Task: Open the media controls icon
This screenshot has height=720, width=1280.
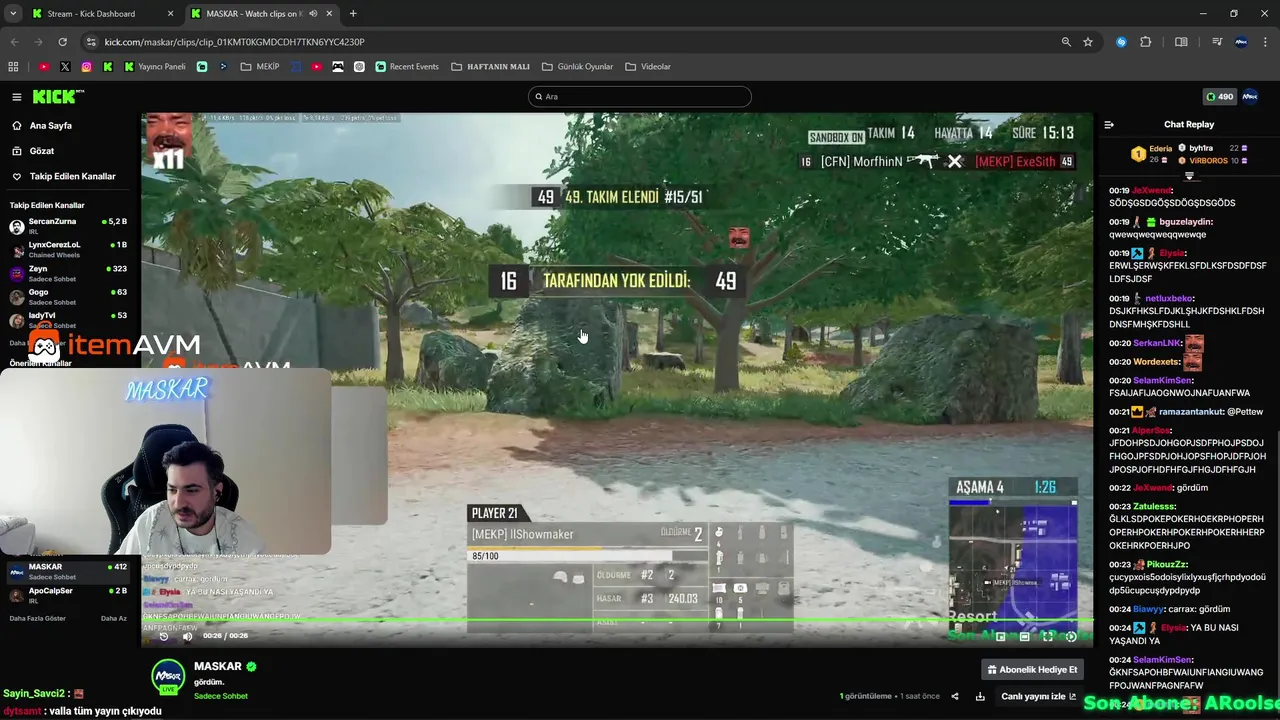Action: (x=1217, y=42)
